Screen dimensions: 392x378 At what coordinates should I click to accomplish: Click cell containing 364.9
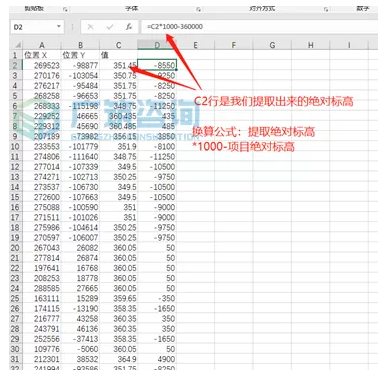119,359
